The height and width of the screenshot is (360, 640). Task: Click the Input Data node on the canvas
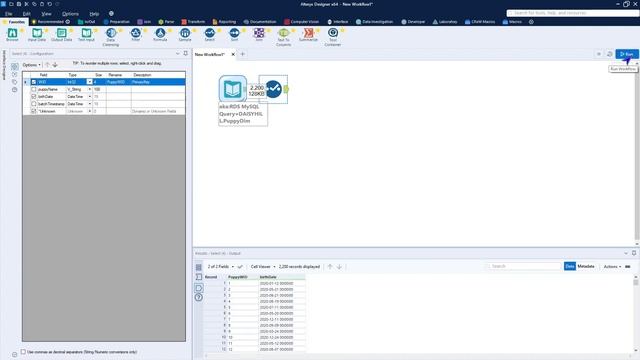pos(233,89)
